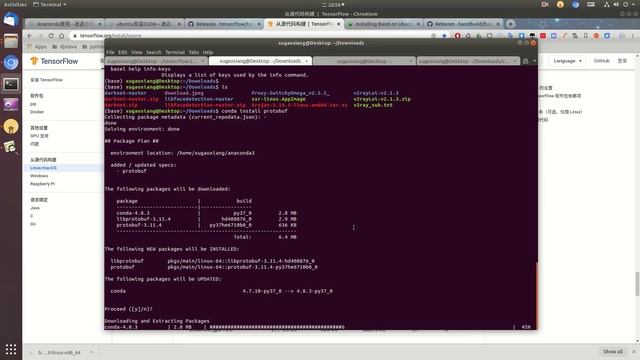Image resolution: width=640 pixels, height=360 pixels.
Task: Open the Chromium three-dot menu
Action: coord(633,36)
